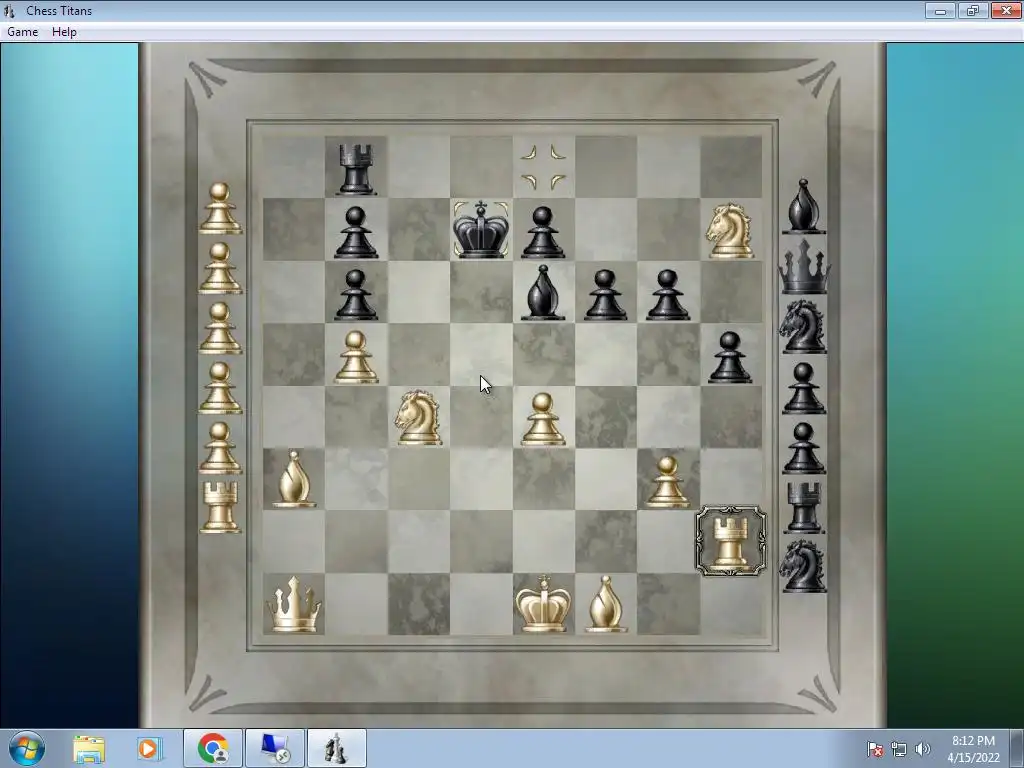Move the selected rook to h4

tap(731, 417)
